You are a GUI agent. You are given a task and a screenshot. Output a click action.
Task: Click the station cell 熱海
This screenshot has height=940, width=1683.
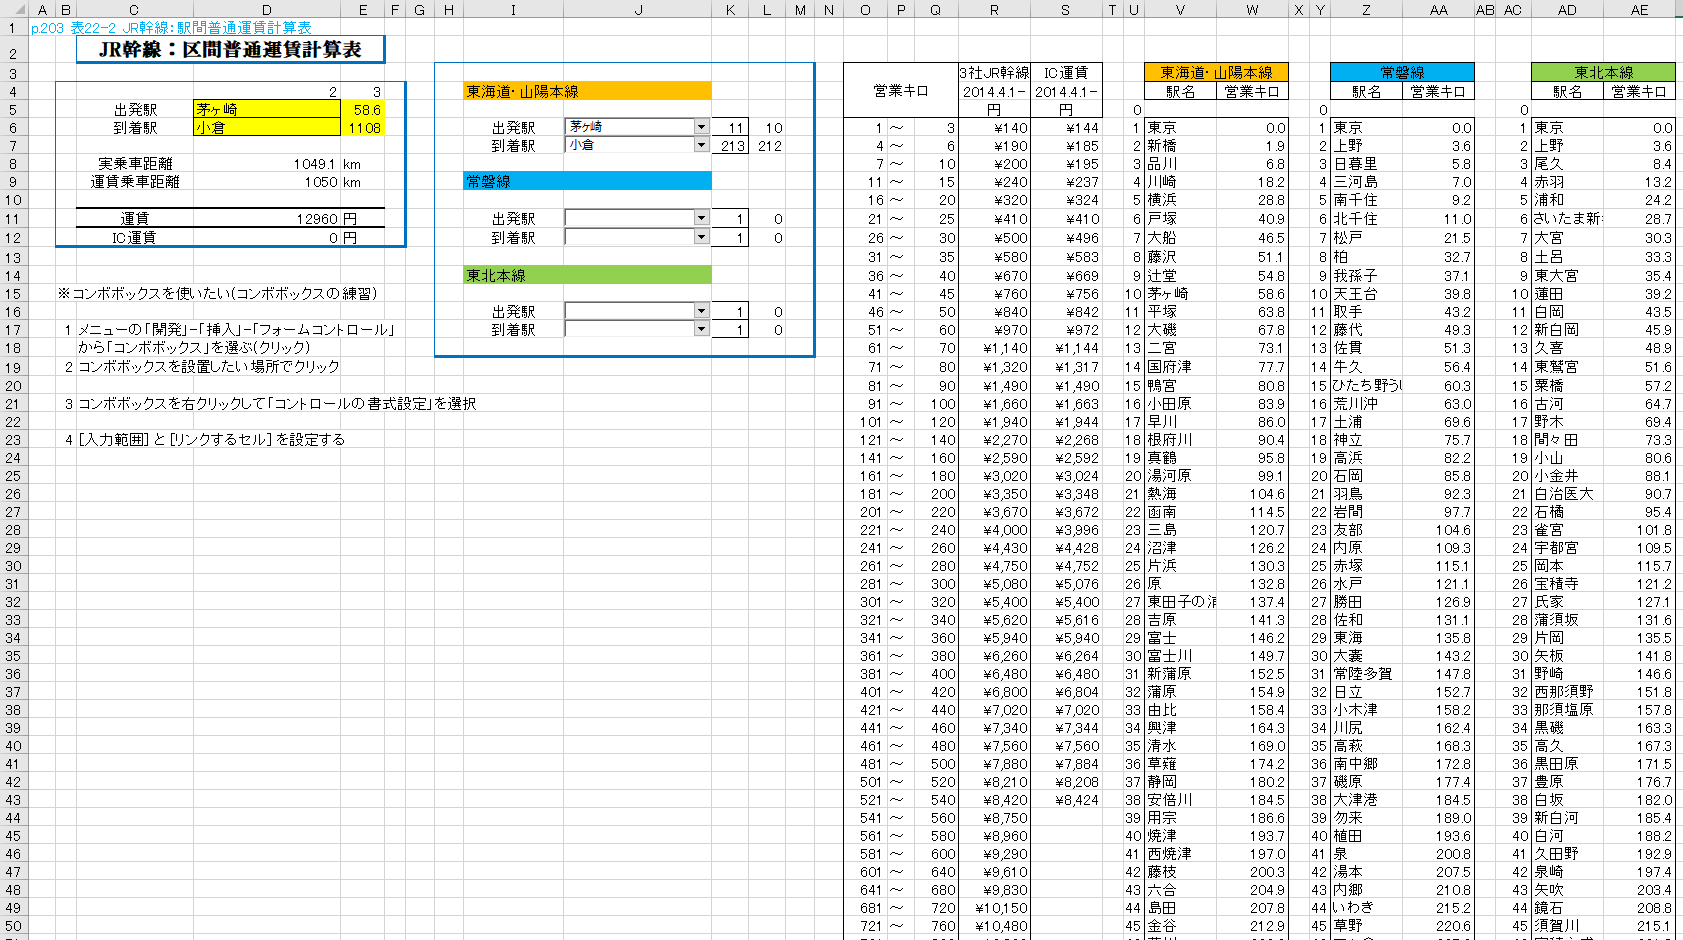(1180, 494)
